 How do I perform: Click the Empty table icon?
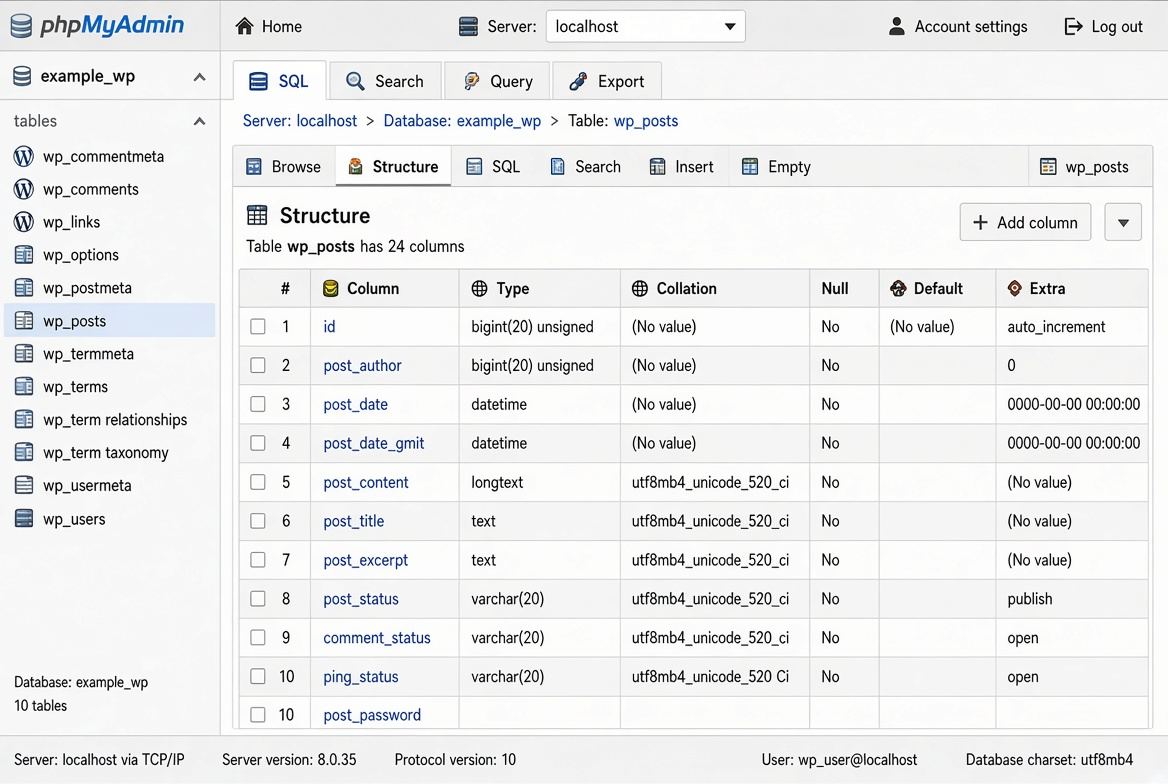click(x=749, y=167)
